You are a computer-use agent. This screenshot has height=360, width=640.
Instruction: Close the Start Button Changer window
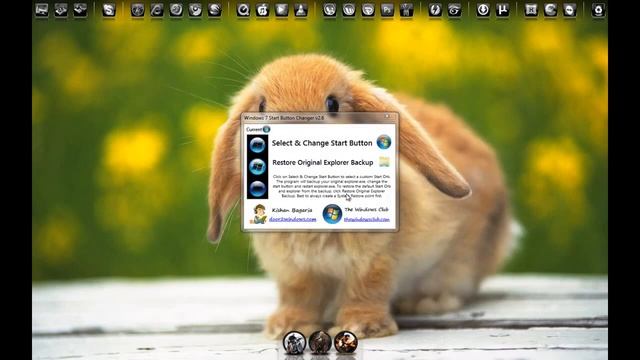tap(387, 117)
